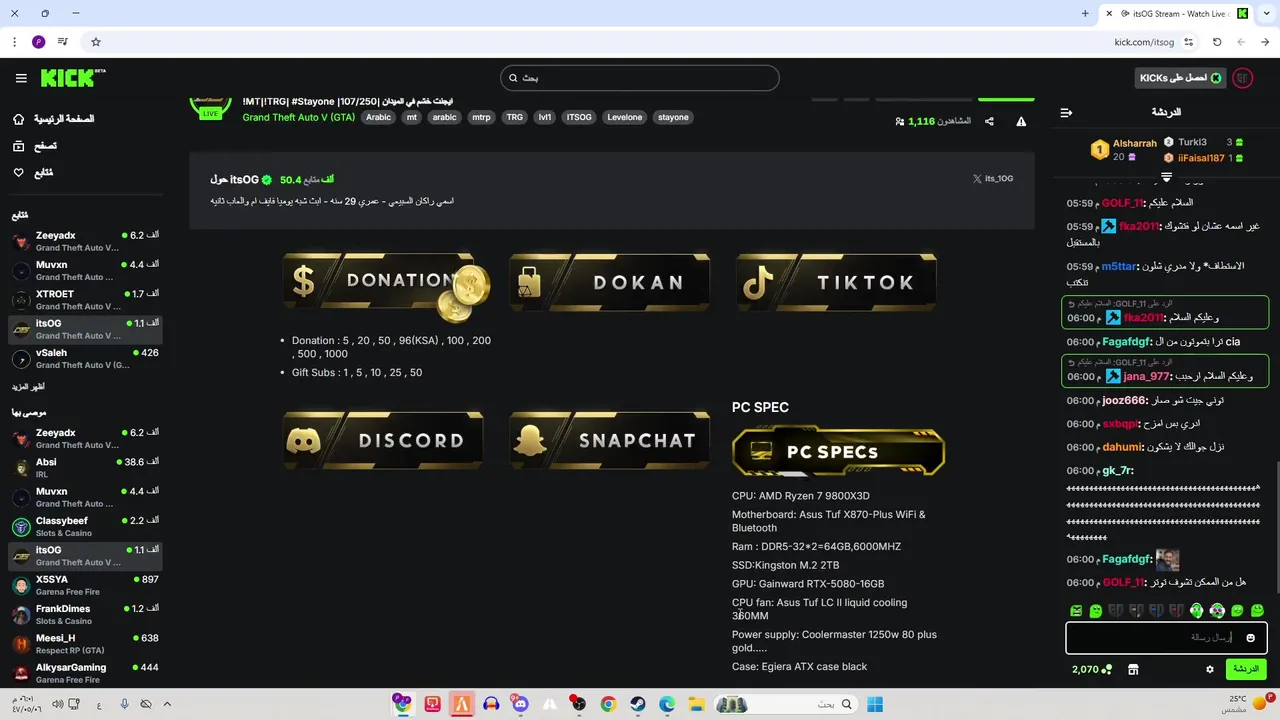Insert the green headphones emote
The image size is (1280, 720).
click(1196, 610)
